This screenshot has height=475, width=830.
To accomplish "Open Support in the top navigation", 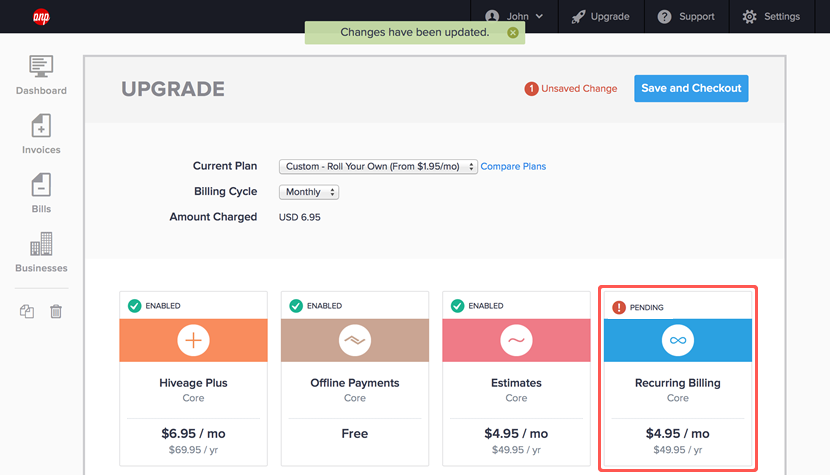I will pyautogui.click(x=686, y=16).
